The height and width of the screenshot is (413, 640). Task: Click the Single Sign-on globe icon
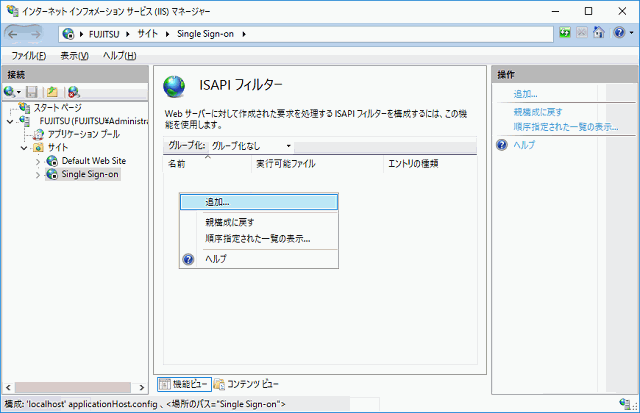pyautogui.click(x=52, y=174)
